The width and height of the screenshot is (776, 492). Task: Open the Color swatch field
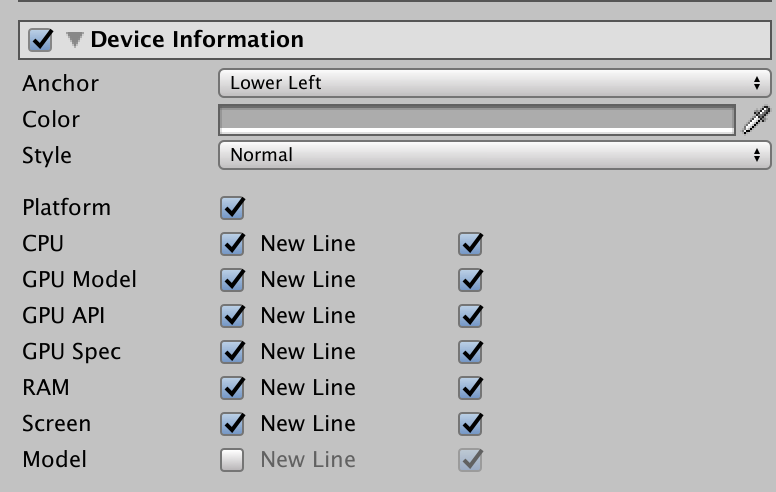click(477, 119)
